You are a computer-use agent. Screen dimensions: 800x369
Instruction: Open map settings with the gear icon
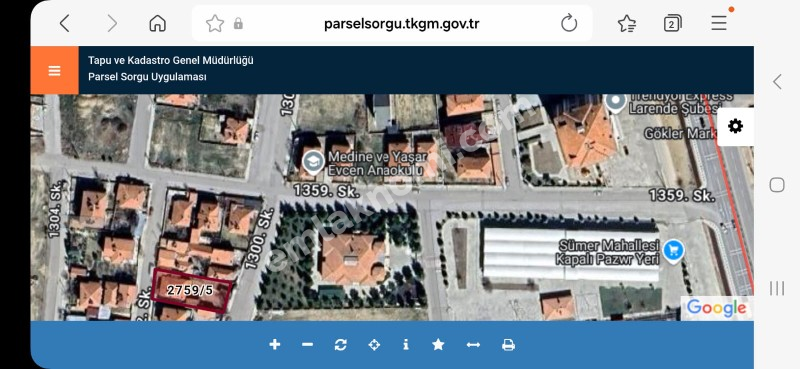point(735,126)
